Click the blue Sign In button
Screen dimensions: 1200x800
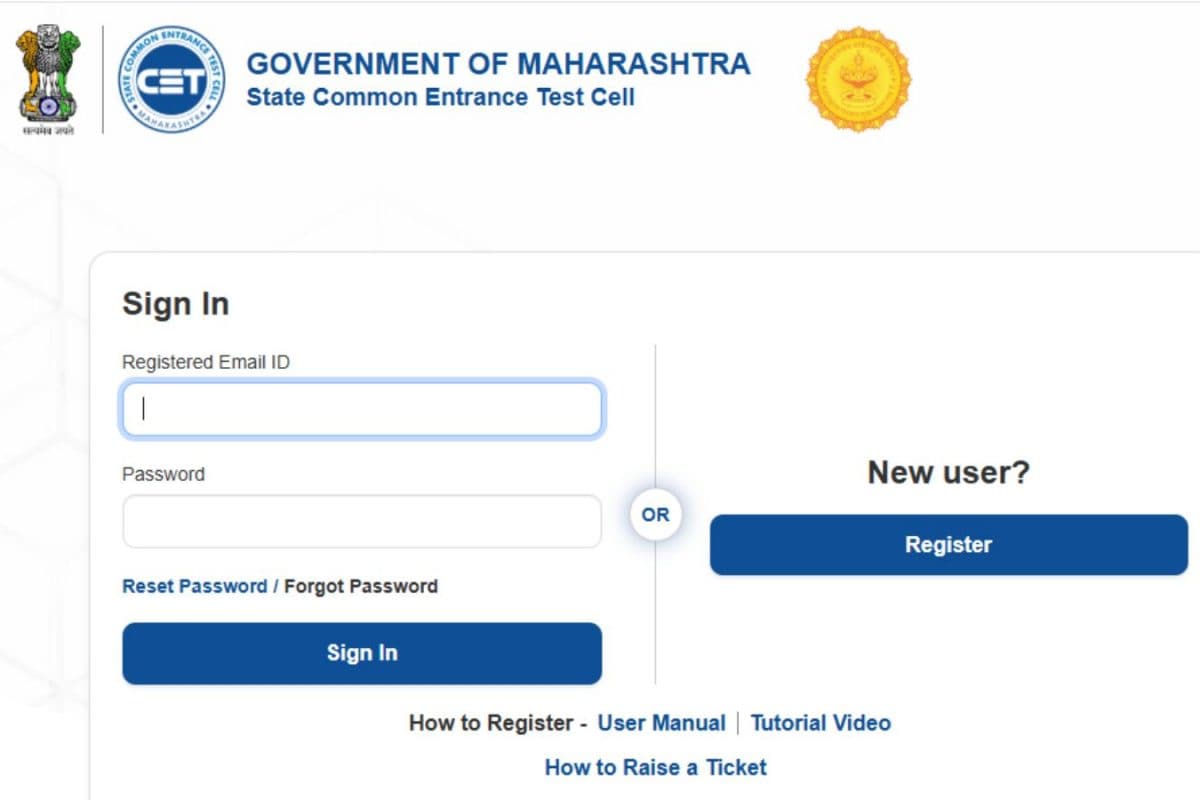point(362,653)
